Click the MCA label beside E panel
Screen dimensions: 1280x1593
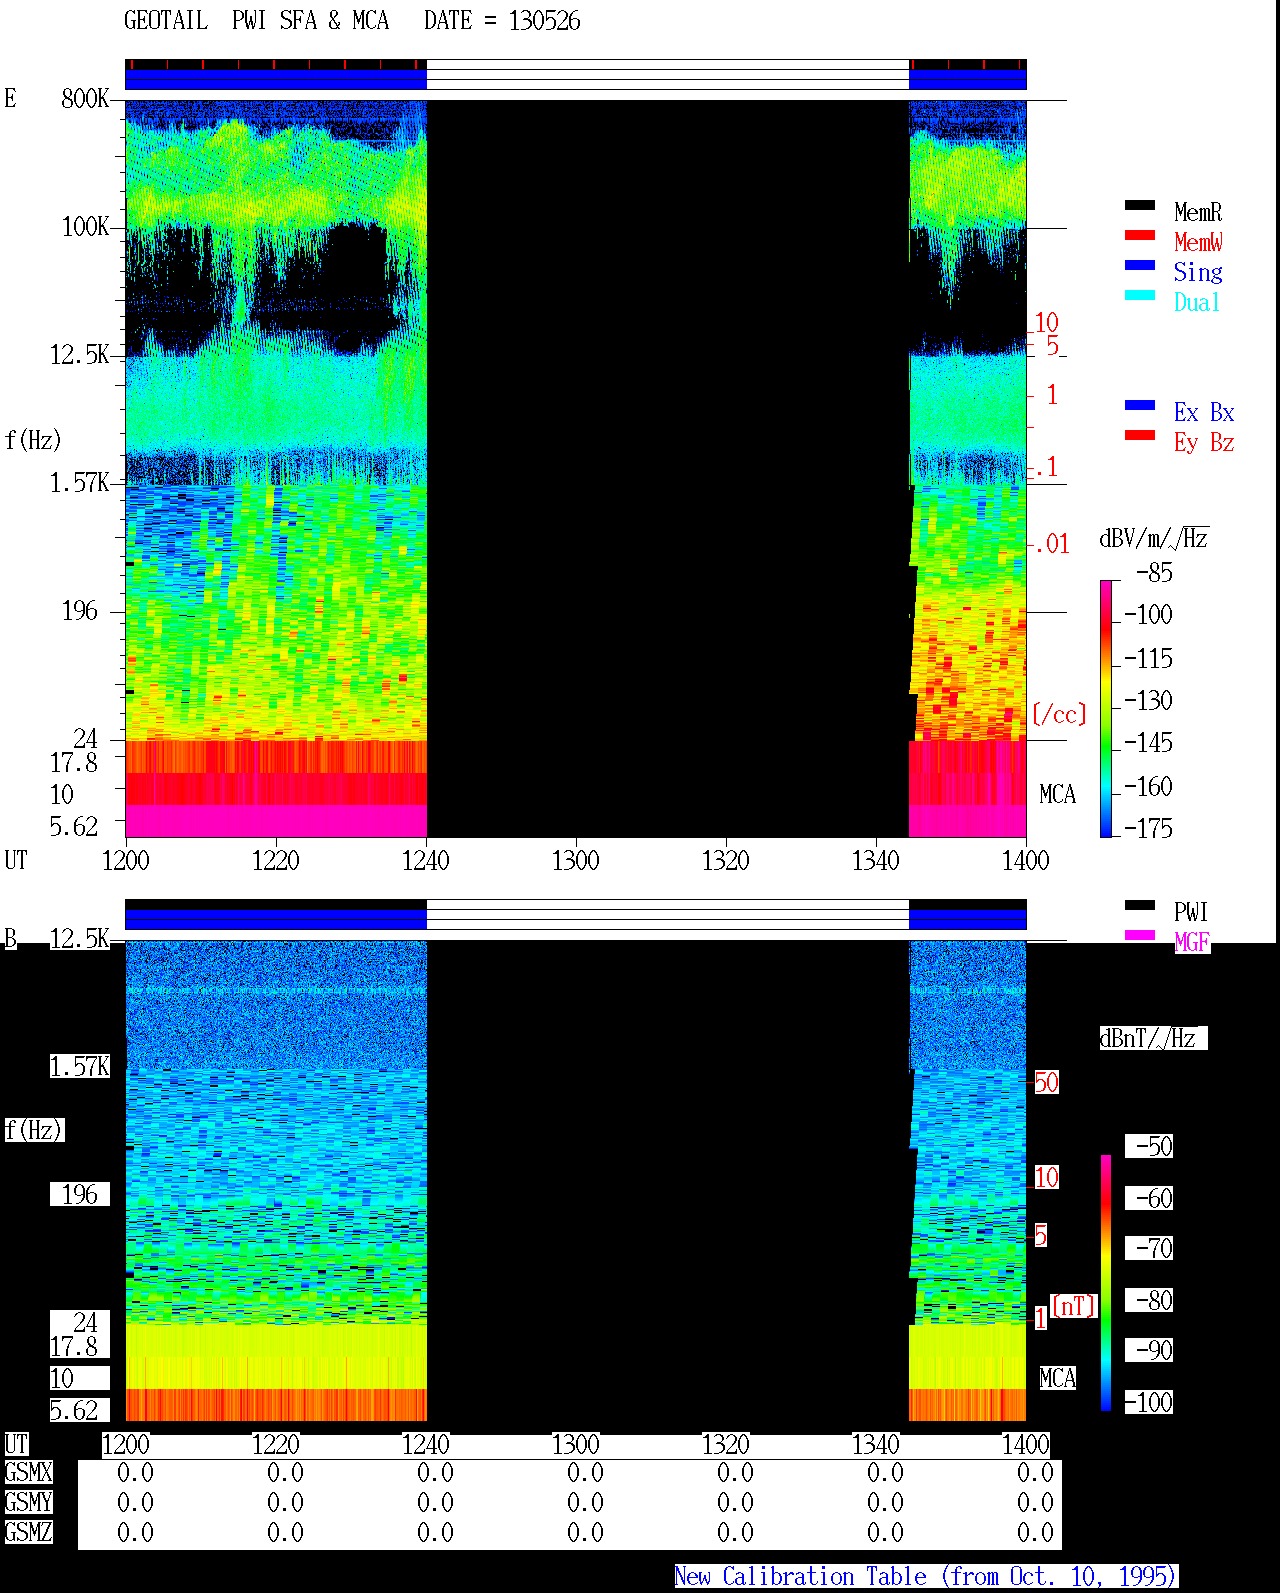pos(1057,794)
